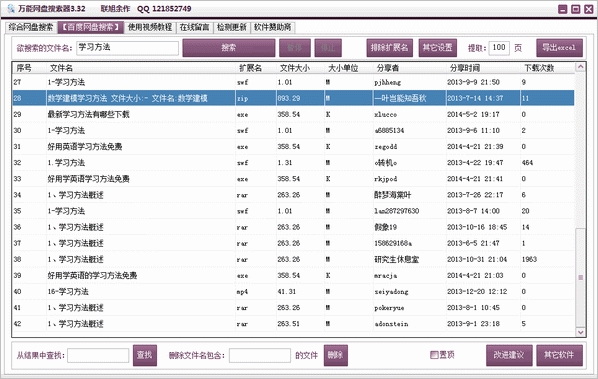
Task: Click the 排除扩展名 button
Action: 389,48
